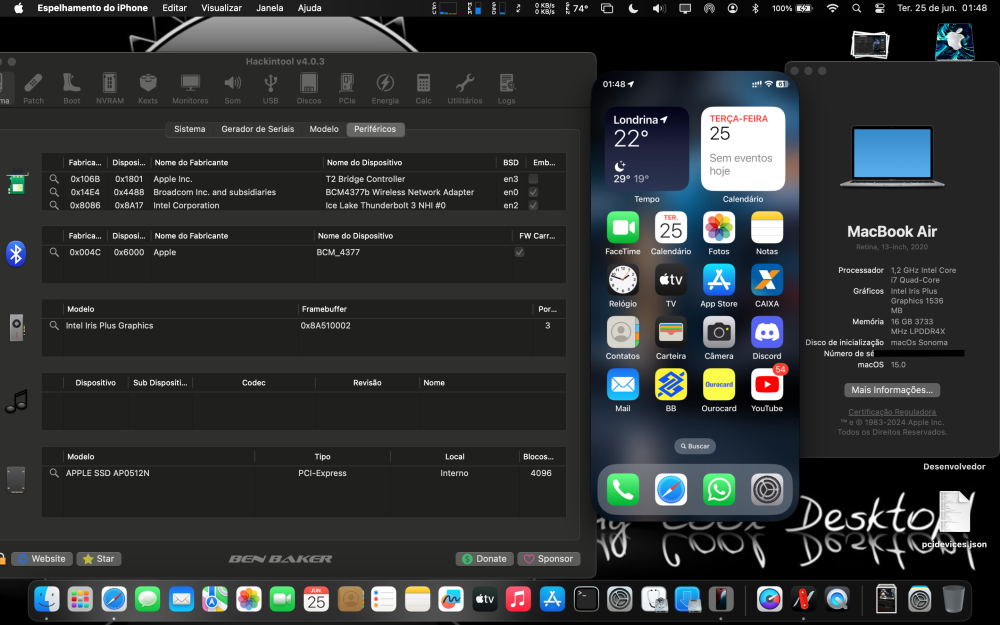Click magnifier icon for Ice Lake Thunderbolt row
Image resolution: width=1000 pixels, height=625 pixels.
point(54,205)
